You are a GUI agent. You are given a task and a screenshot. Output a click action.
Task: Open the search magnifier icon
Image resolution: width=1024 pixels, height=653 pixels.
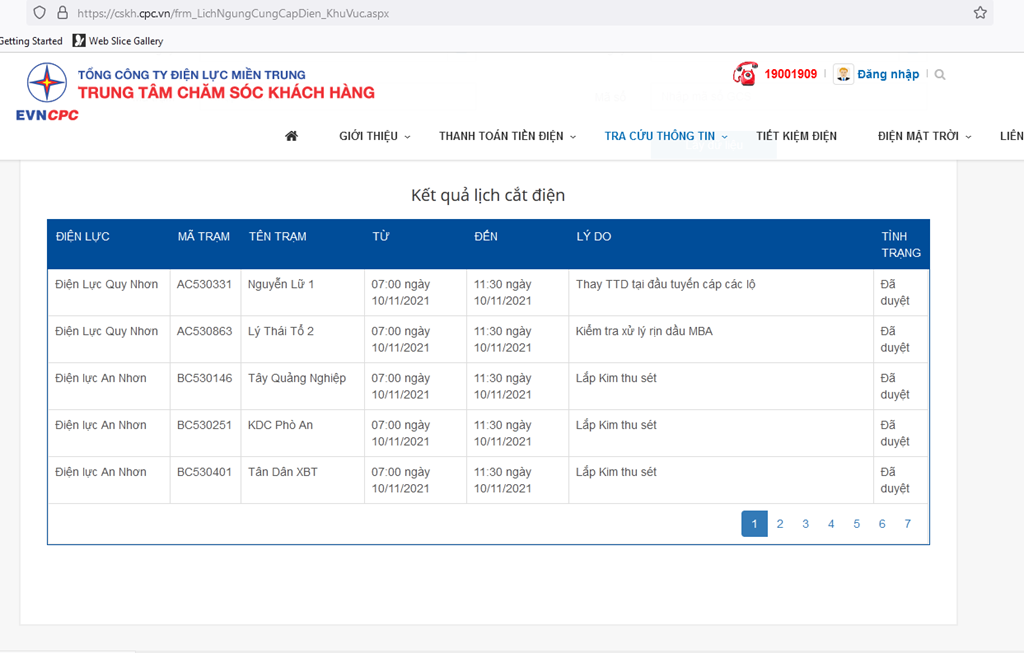940,74
